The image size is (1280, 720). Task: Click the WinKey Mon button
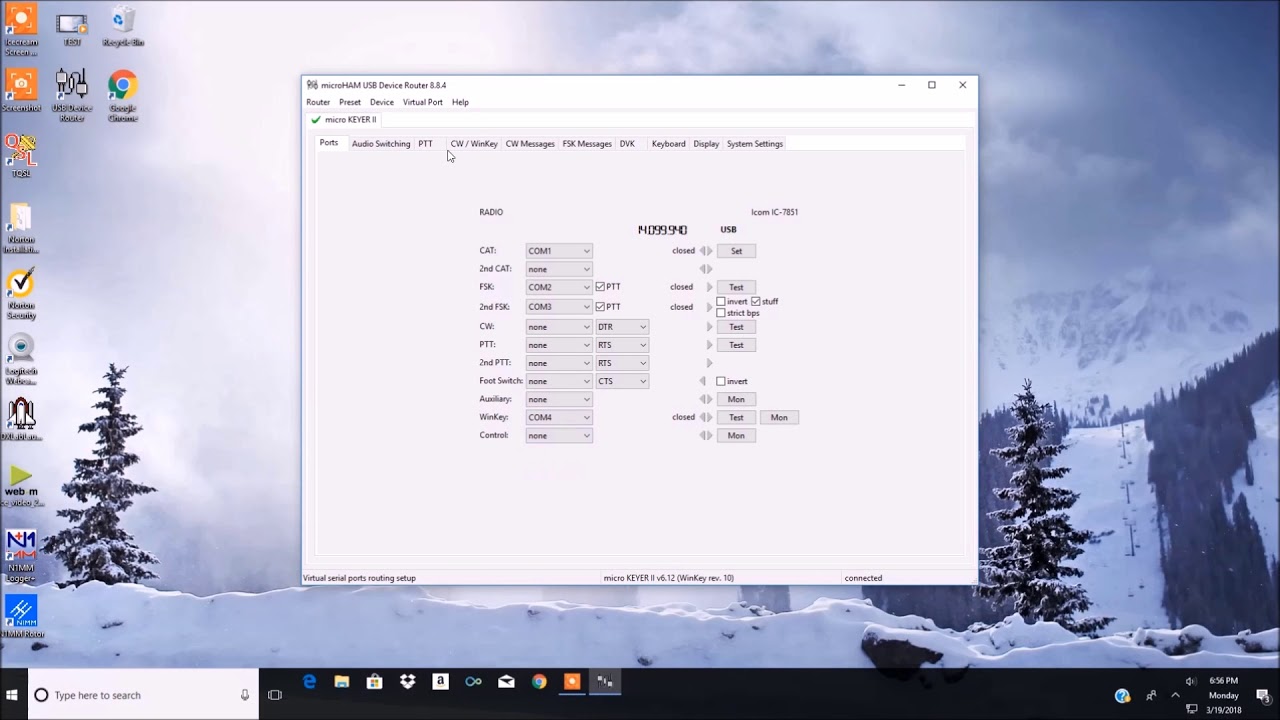779,417
